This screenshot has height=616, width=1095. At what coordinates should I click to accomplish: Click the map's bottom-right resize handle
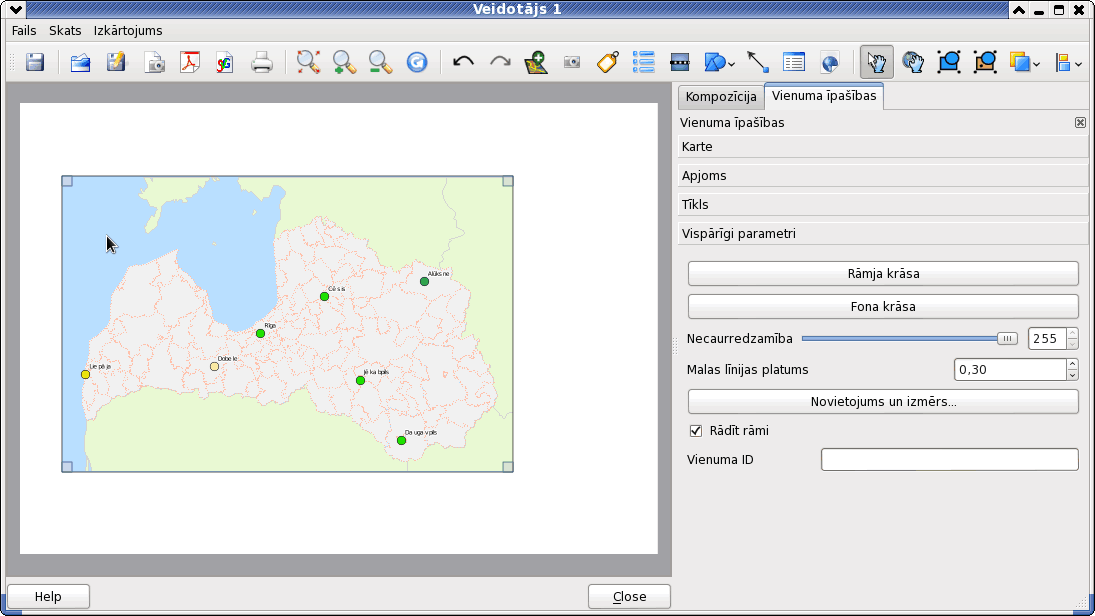508,467
